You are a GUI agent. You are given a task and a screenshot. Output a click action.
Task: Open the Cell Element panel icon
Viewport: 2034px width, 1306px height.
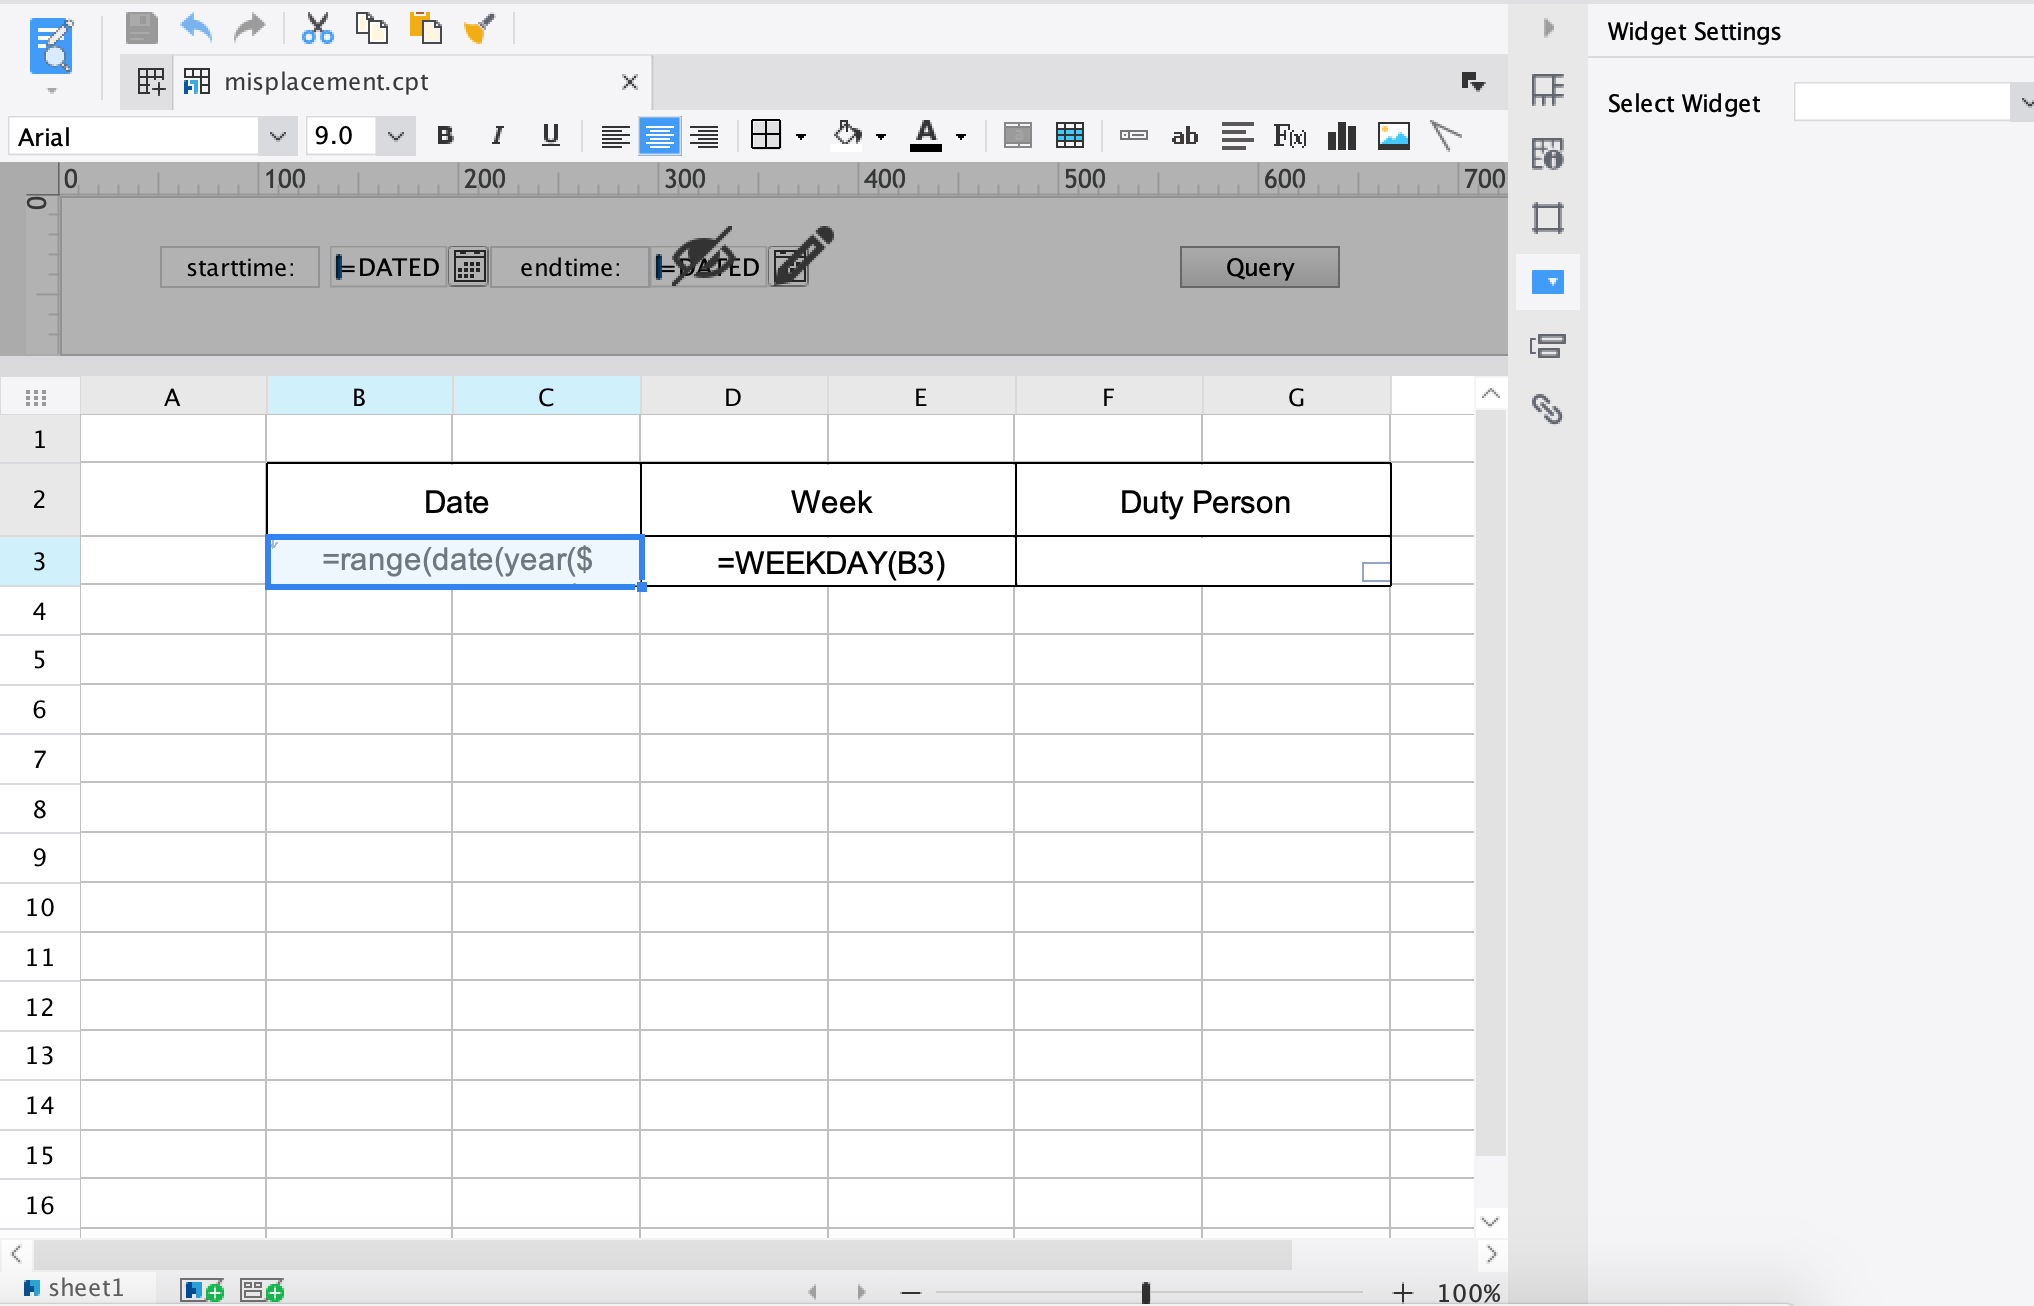[1548, 89]
